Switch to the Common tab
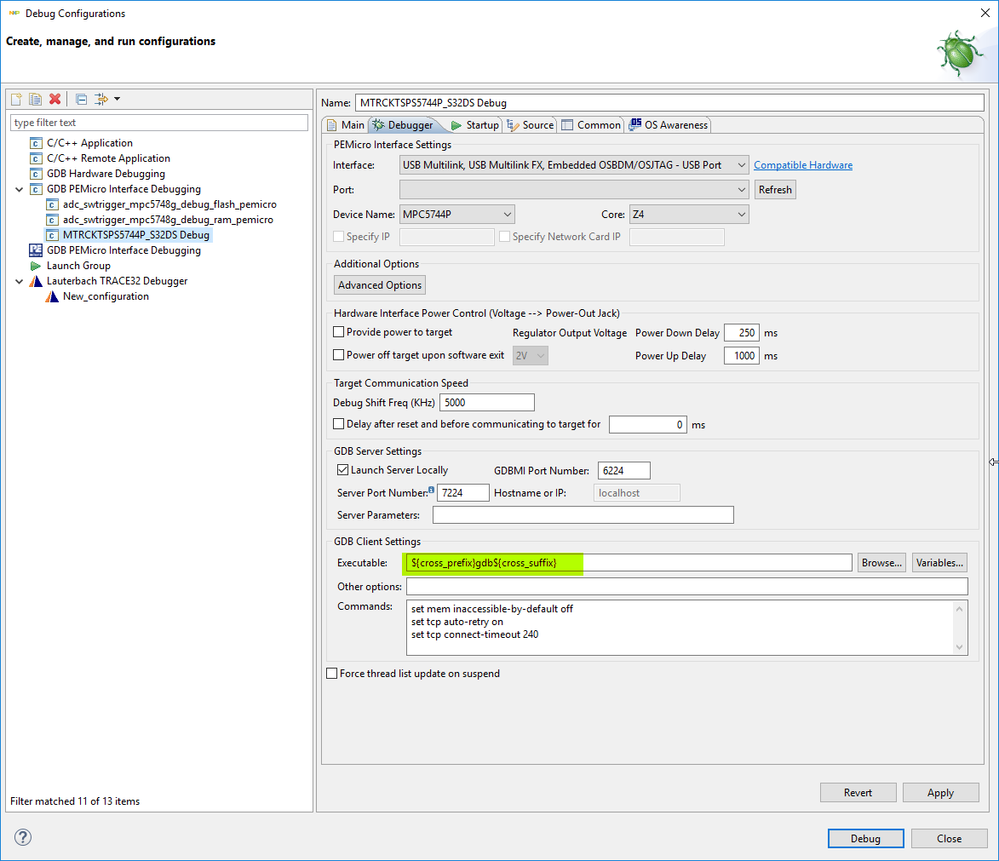 [x=591, y=125]
